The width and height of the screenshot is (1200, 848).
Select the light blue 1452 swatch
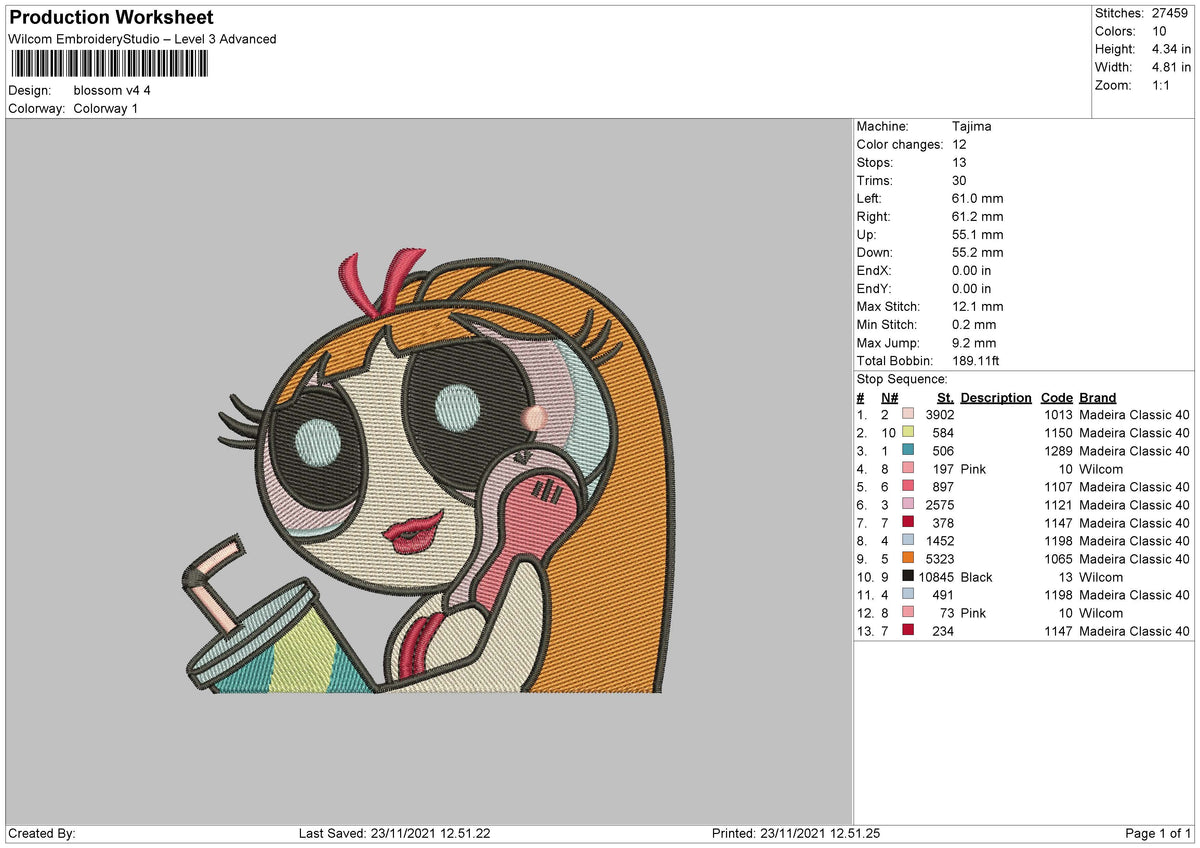click(x=908, y=541)
